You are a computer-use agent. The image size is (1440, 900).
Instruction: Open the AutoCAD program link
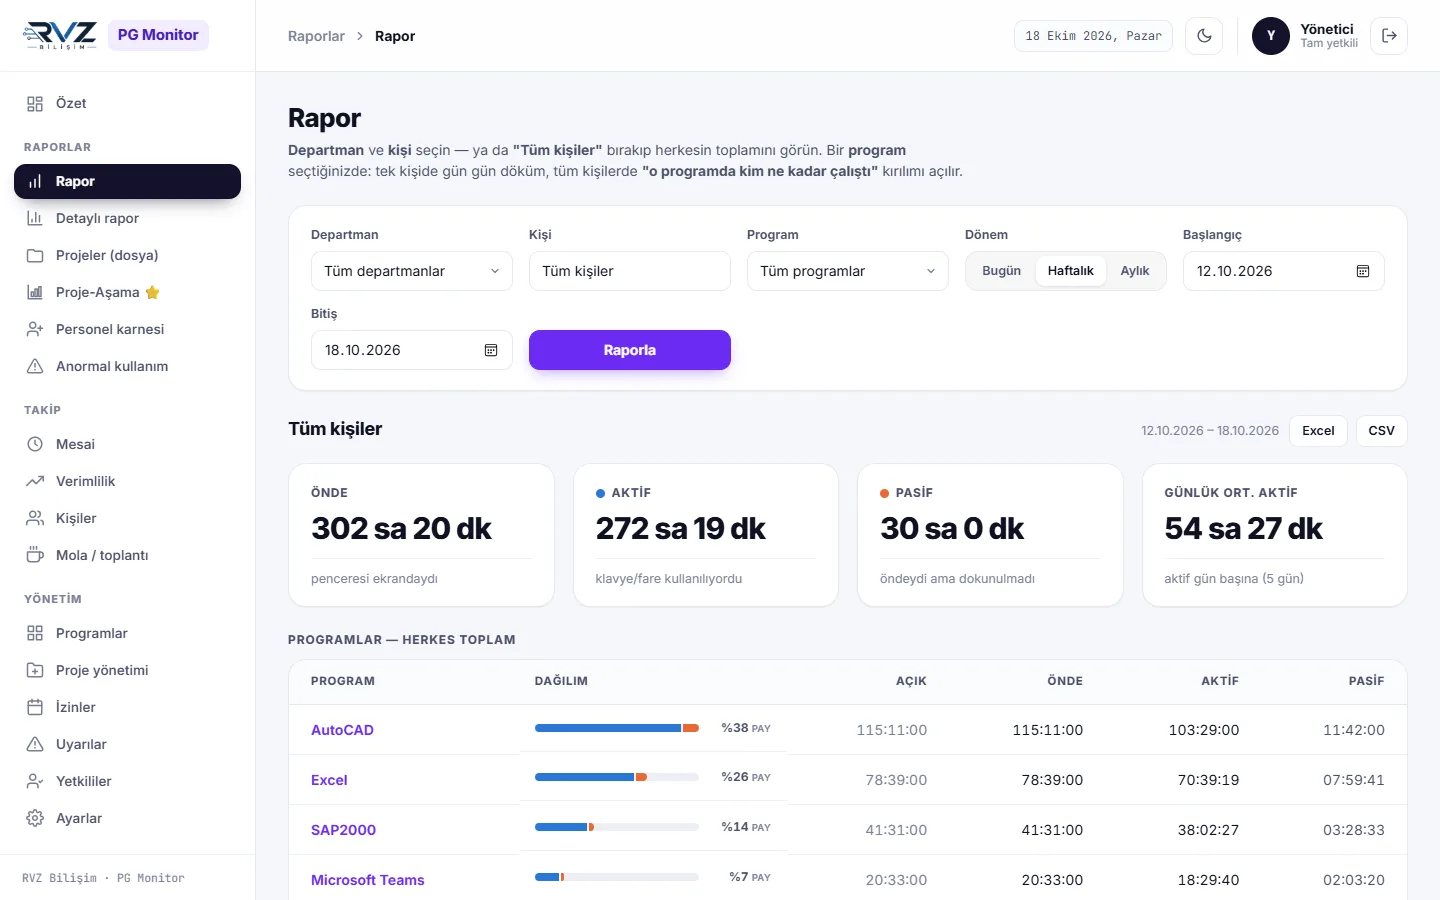pos(342,730)
